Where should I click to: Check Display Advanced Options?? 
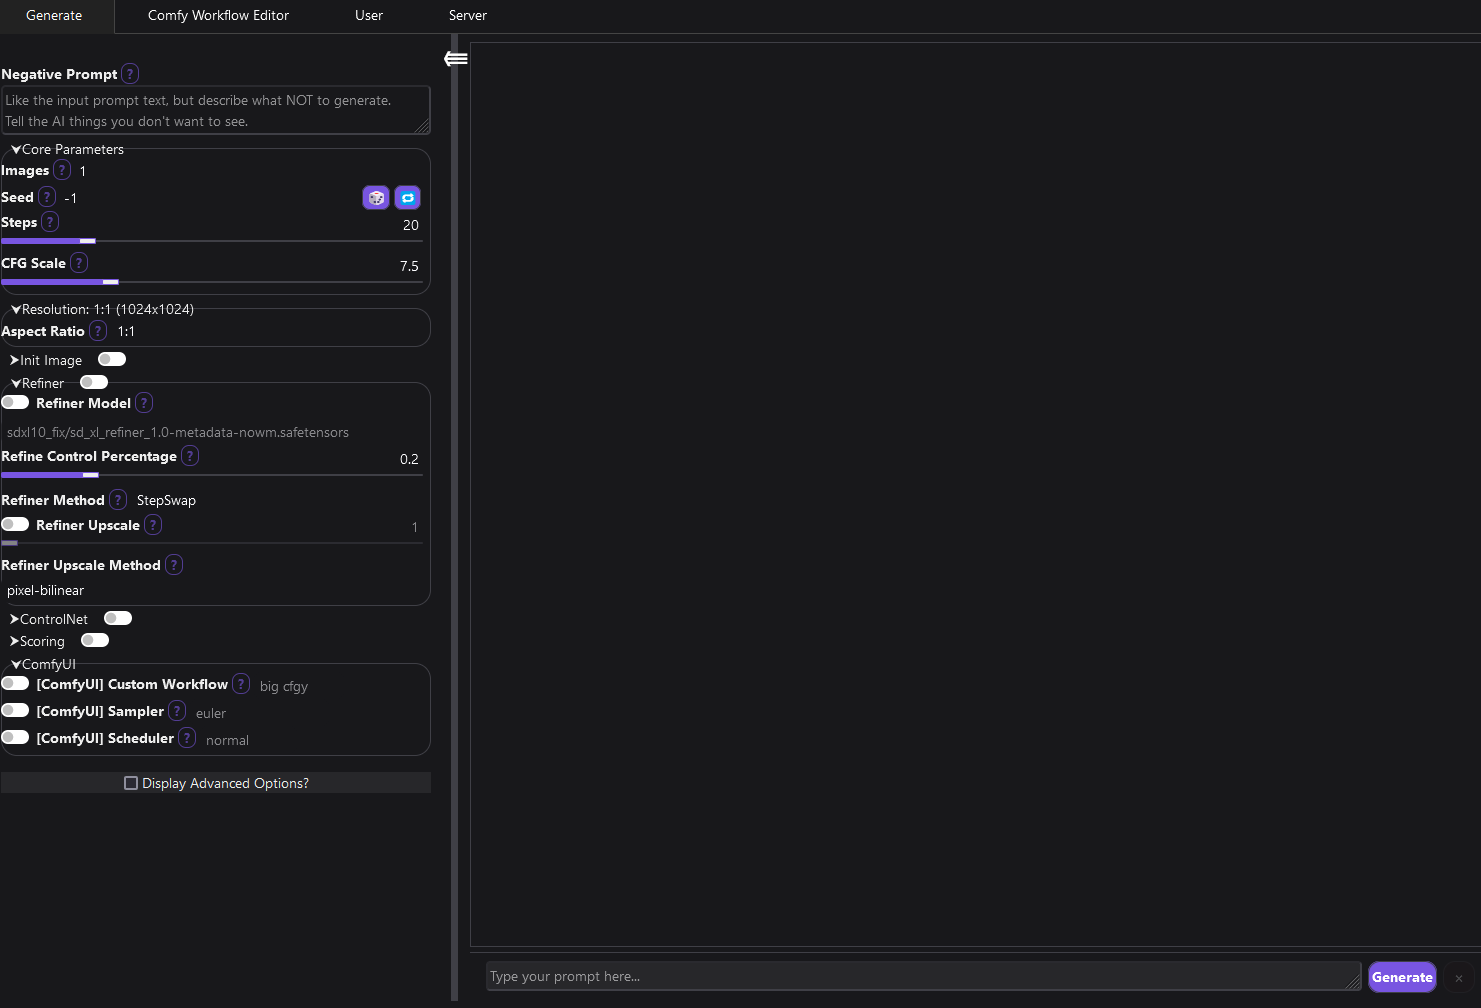(x=131, y=782)
